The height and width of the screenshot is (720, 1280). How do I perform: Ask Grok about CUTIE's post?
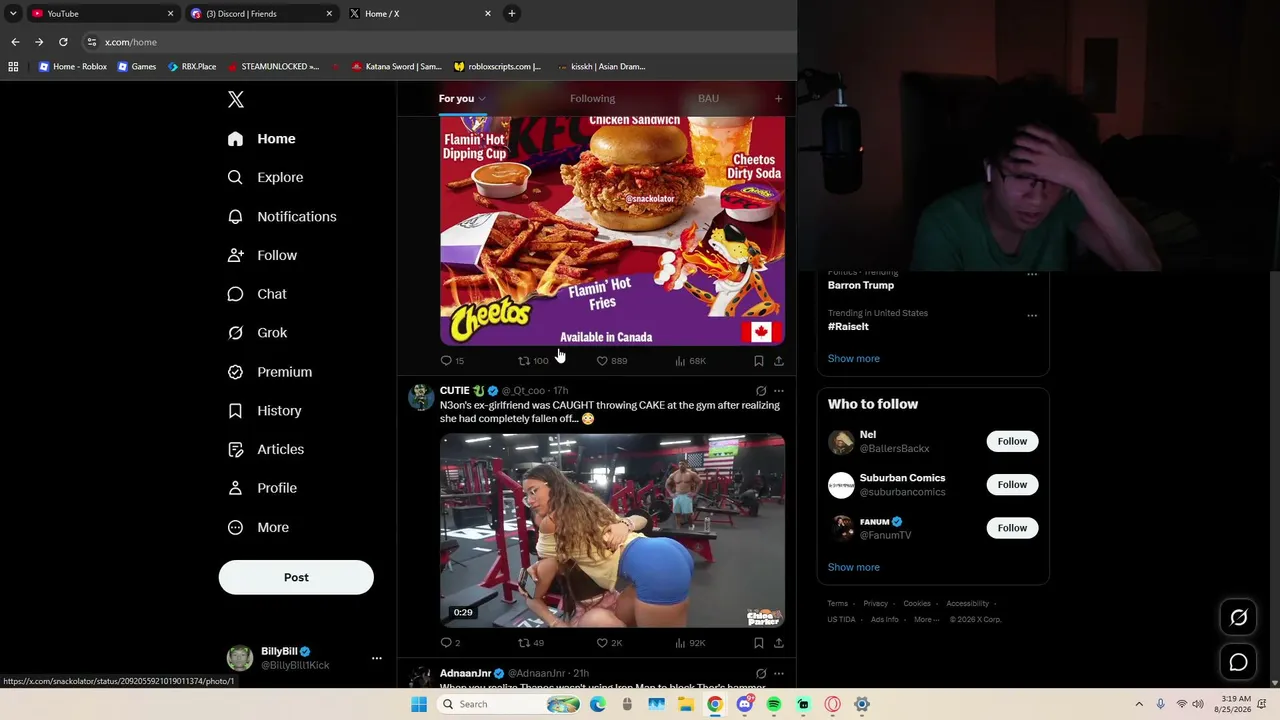tap(761, 391)
